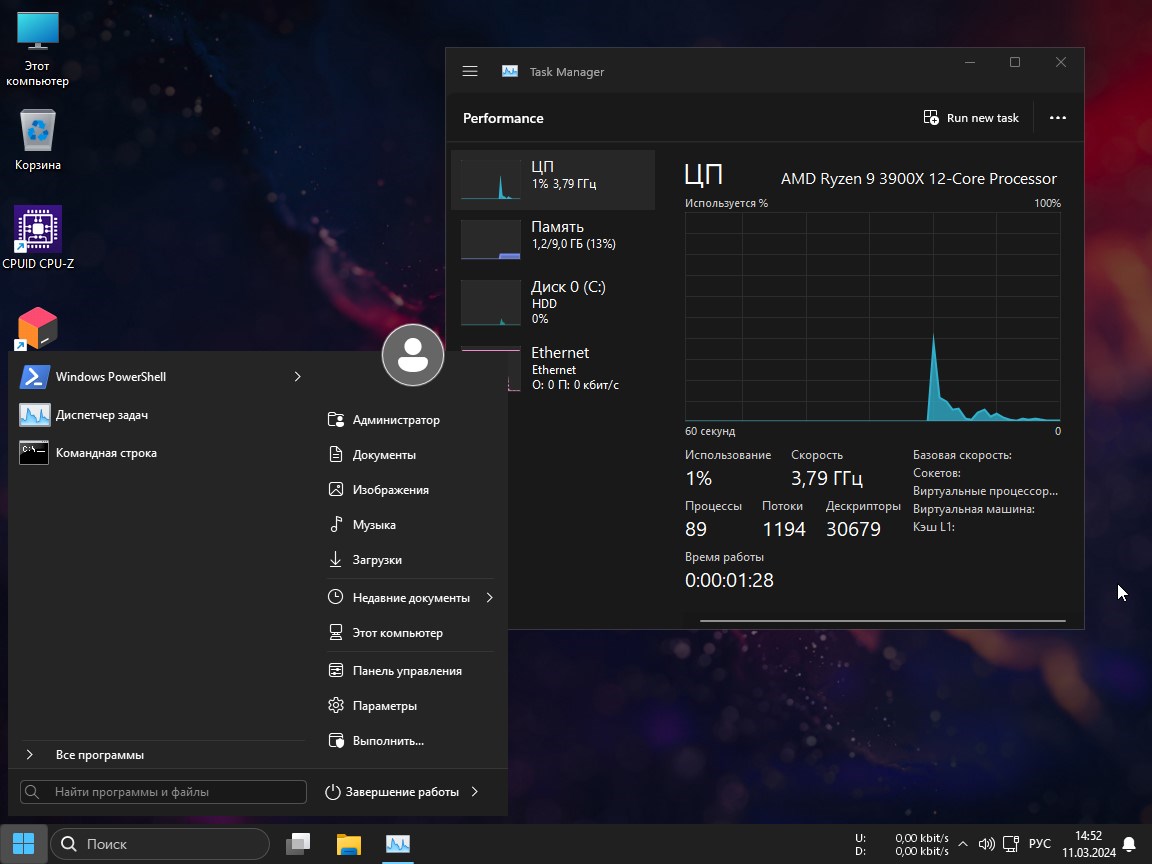Click the Музыка note icon

point(336,524)
